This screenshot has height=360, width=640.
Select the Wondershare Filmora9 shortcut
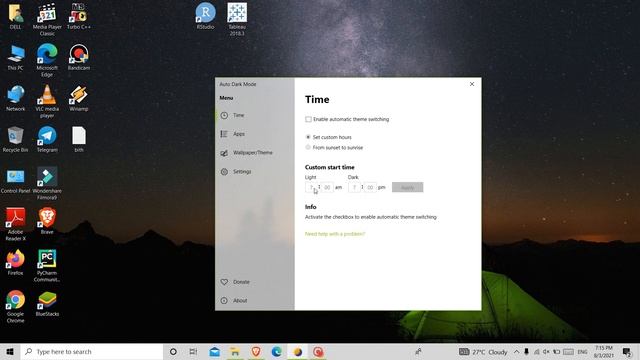coord(47,183)
